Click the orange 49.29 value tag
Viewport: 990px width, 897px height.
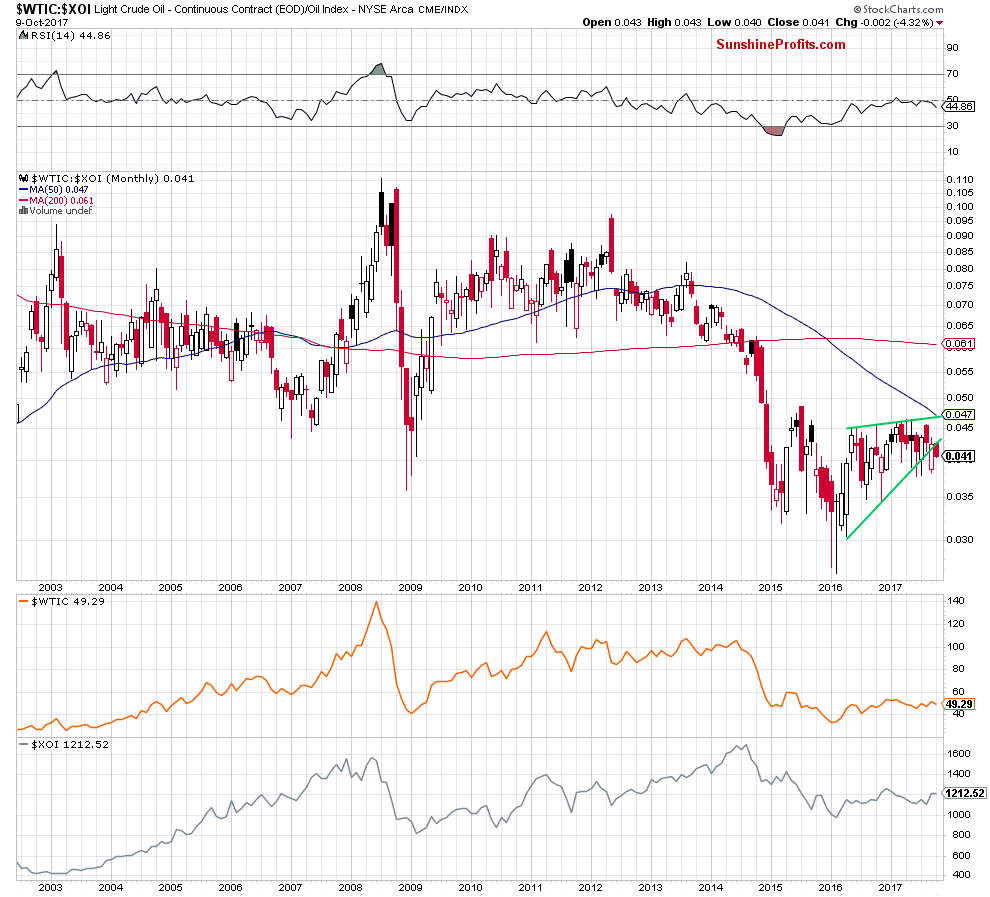coord(959,704)
